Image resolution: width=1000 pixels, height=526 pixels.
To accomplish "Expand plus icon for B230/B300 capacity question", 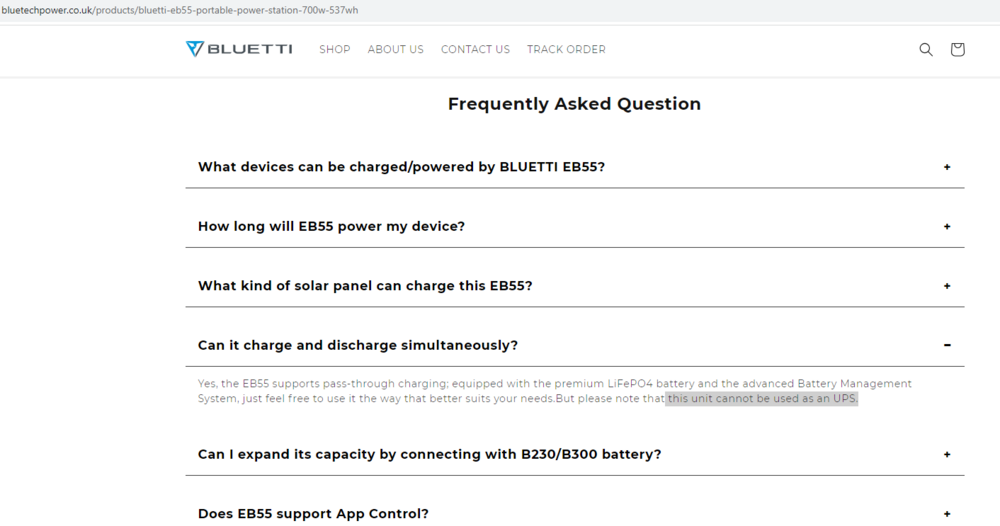I will coord(947,454).
